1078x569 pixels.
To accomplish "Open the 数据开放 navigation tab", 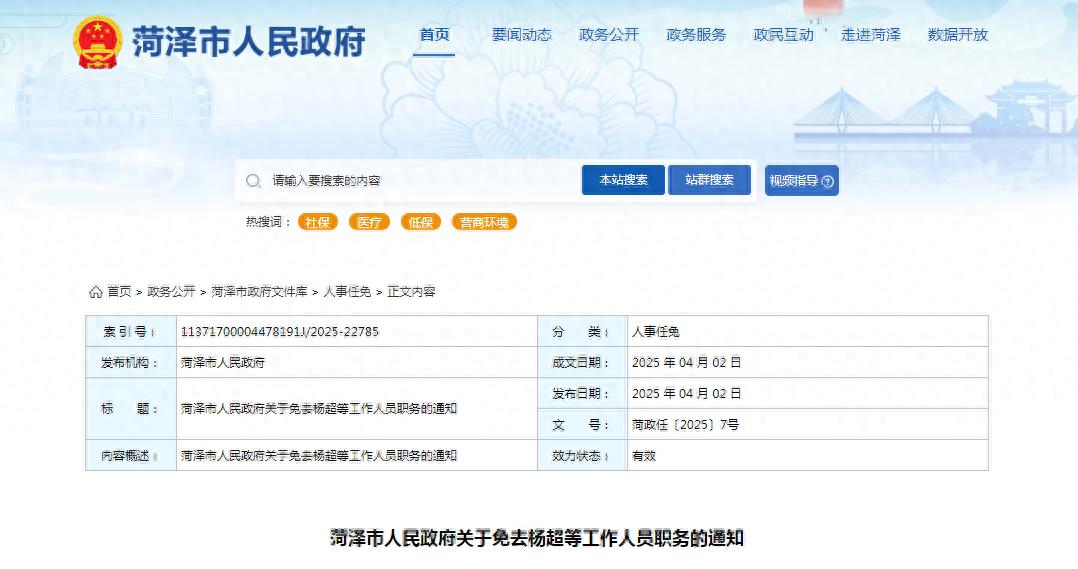I will (958, 34).
